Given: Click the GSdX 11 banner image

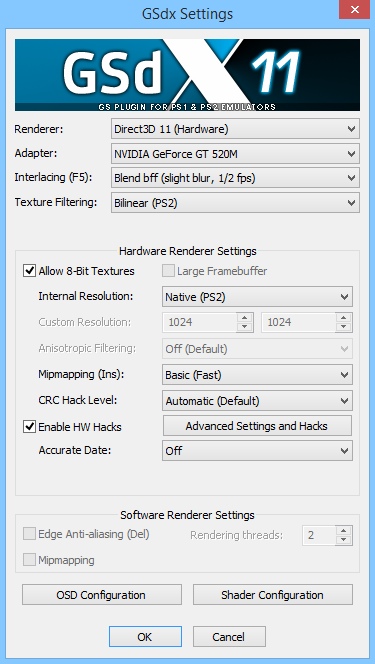Looking at the screenshot, I should tap(188, 75).
